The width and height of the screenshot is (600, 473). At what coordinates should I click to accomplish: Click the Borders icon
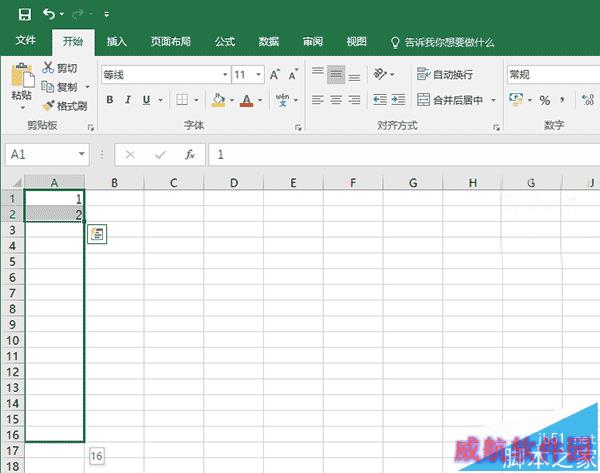tap(182, 100)
